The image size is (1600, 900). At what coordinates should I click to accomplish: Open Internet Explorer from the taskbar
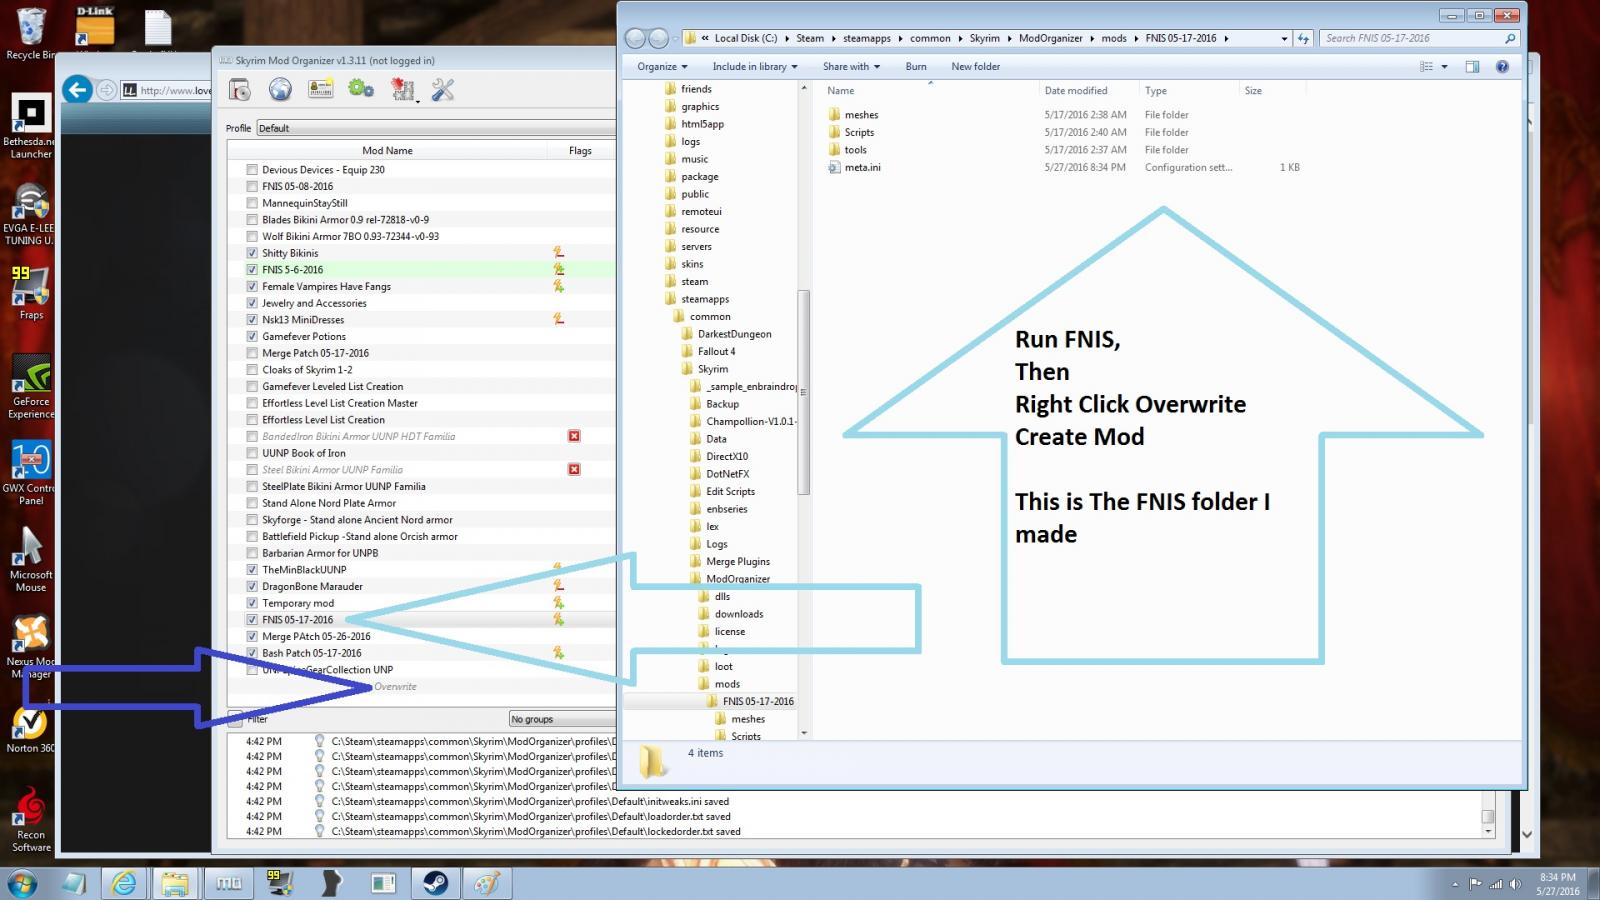[124, 883]
